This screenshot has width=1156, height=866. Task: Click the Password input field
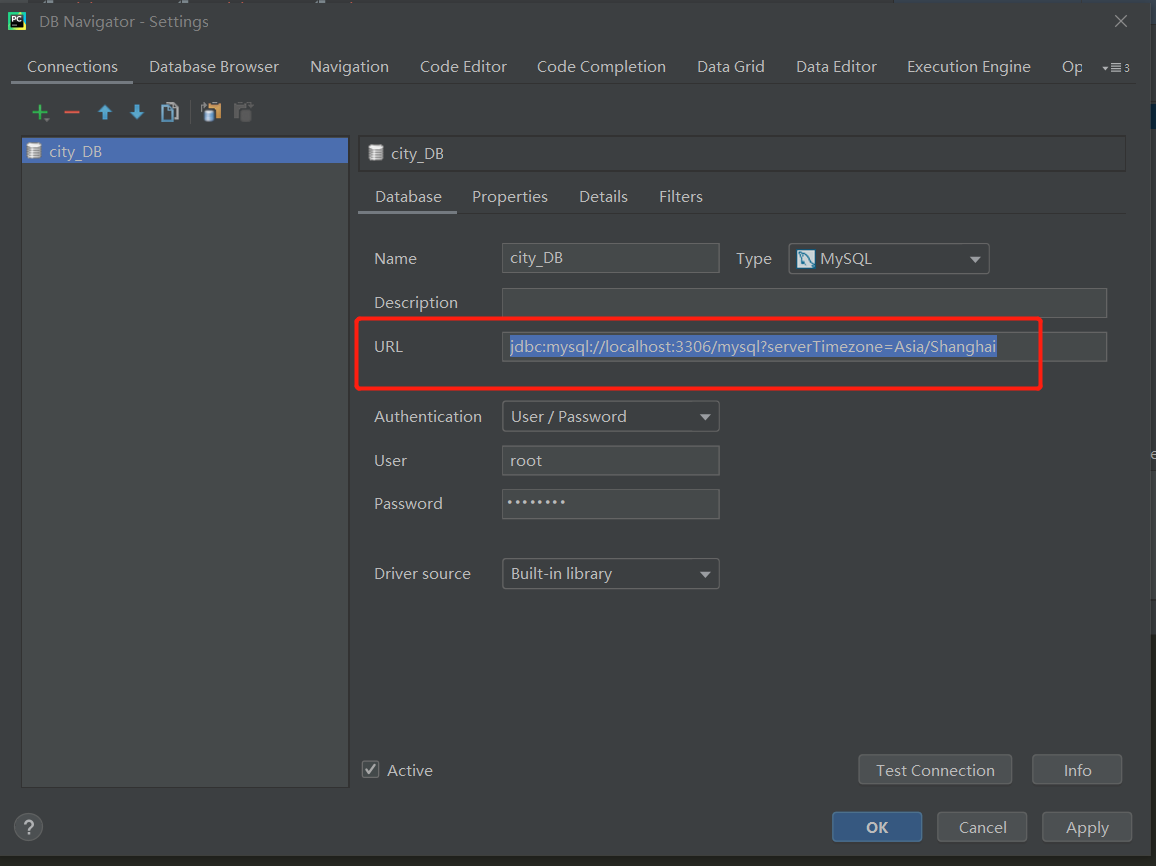click(x=610, y=503)
